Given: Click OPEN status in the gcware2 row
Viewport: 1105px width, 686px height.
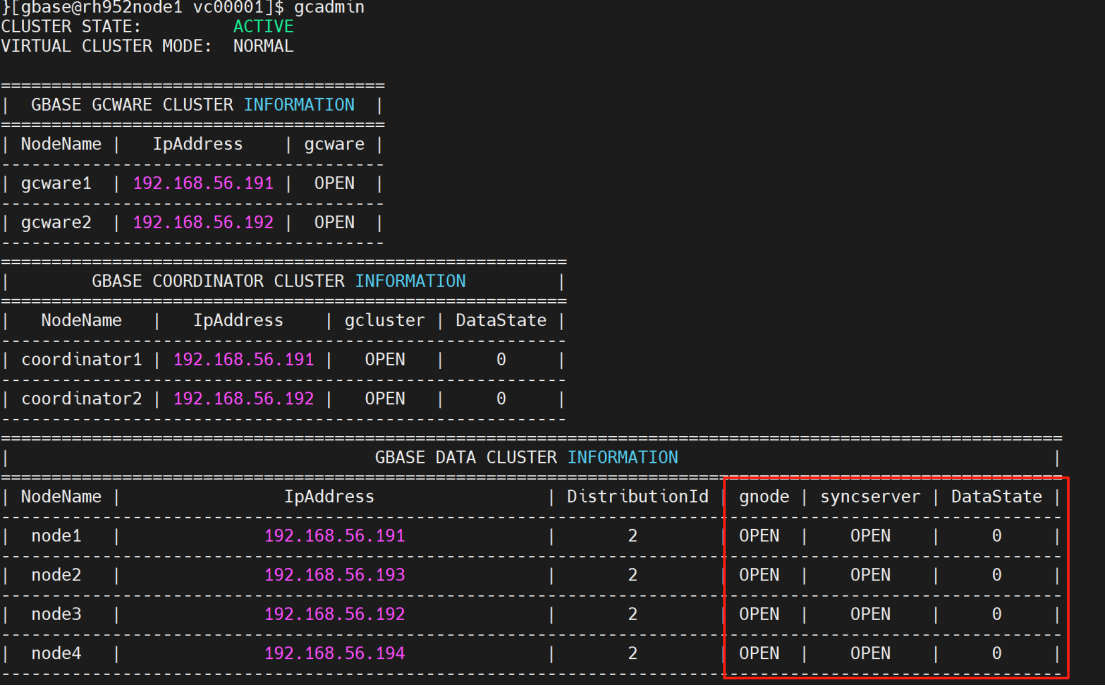Looking at the screenshot, I should coord(334,223).
